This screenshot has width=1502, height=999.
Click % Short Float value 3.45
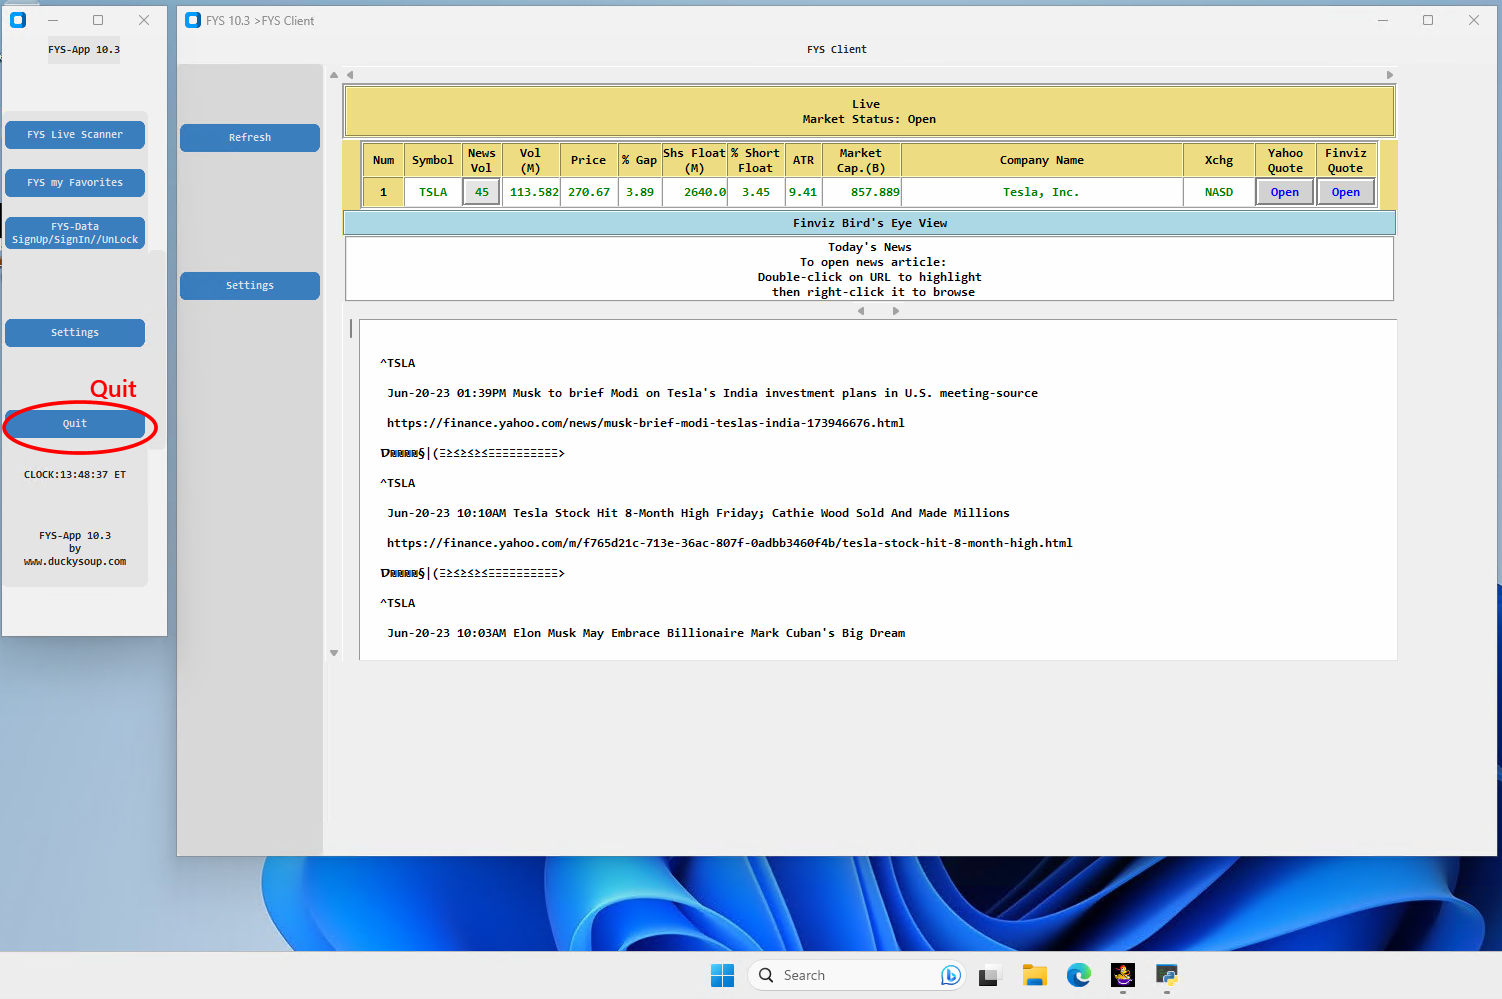click(x=756, y=192)
